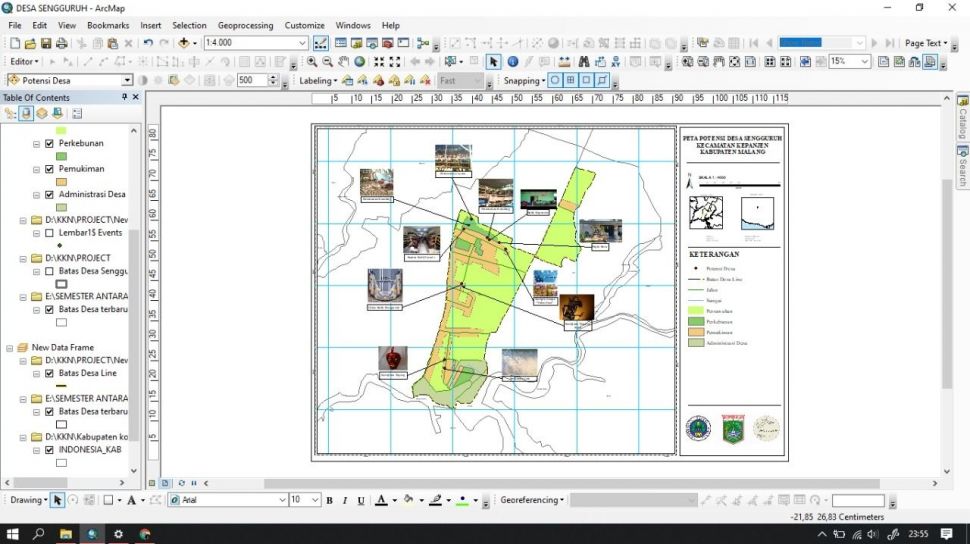Screen dimensions: 970x544
Task: Open the Potensi Desa layer dropdown
Action: click(127, 80)
